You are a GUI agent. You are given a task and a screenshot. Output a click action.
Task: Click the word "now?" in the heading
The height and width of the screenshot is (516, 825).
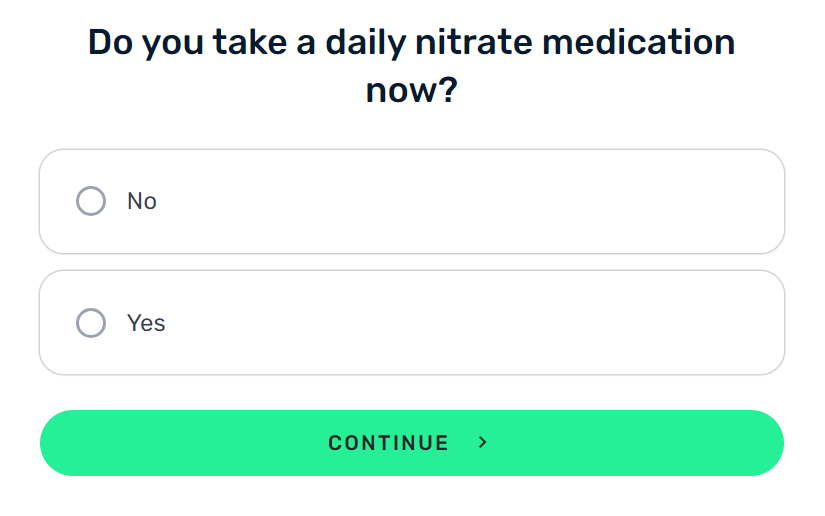click(x=412, y=90)
